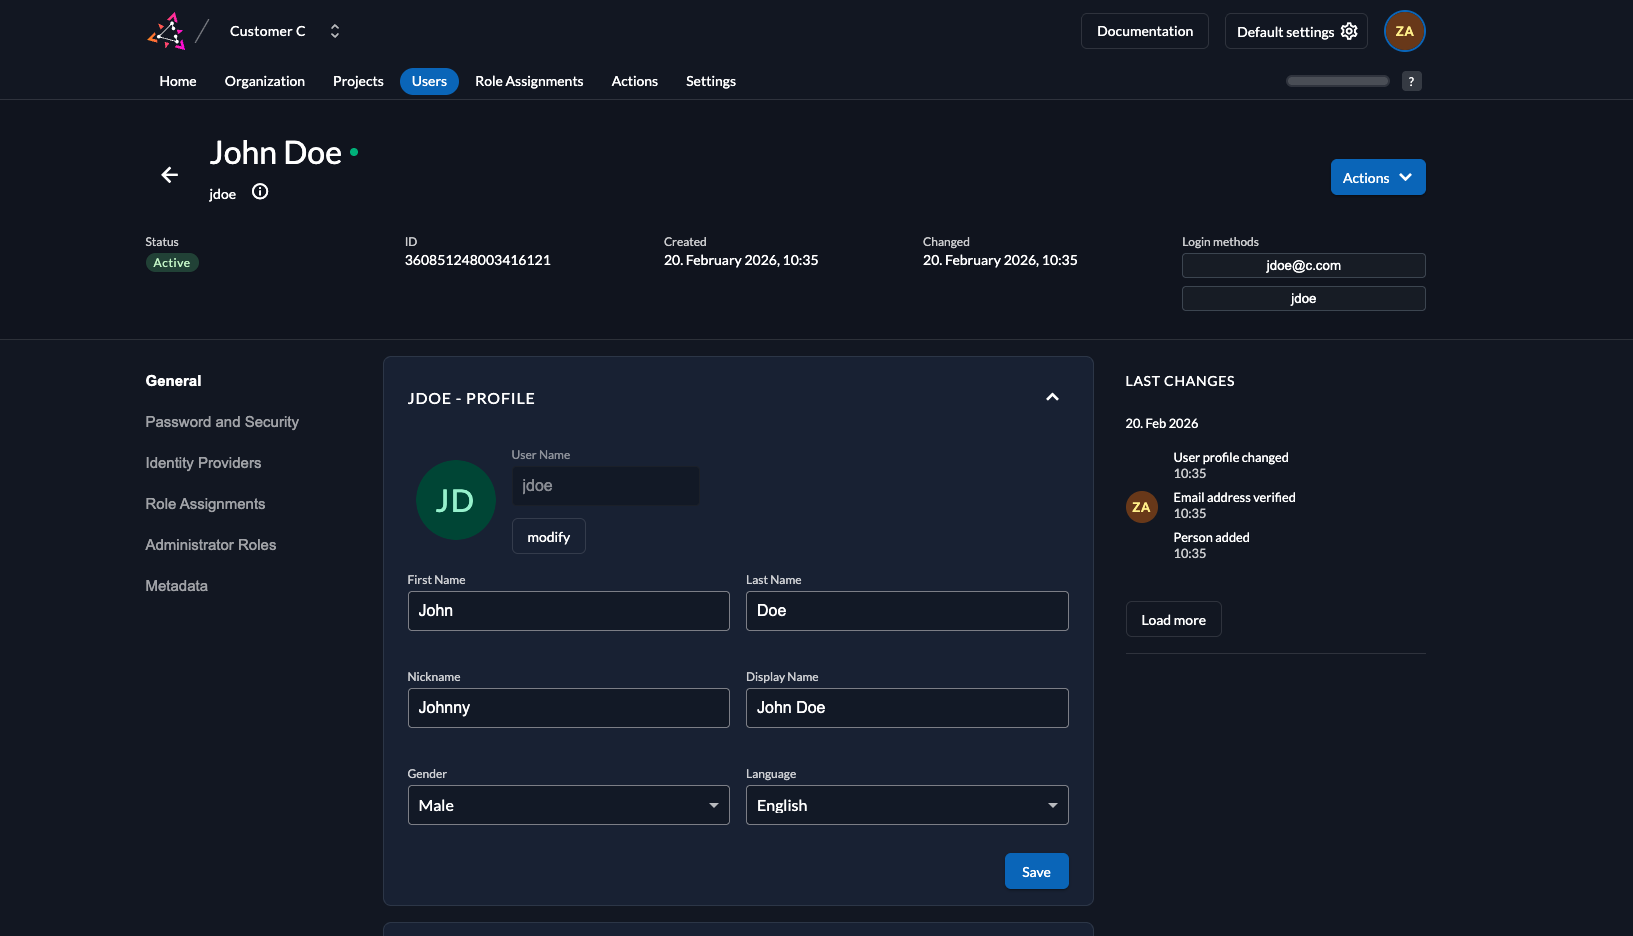Click the JD profile avatar

(x=455, y=500)
